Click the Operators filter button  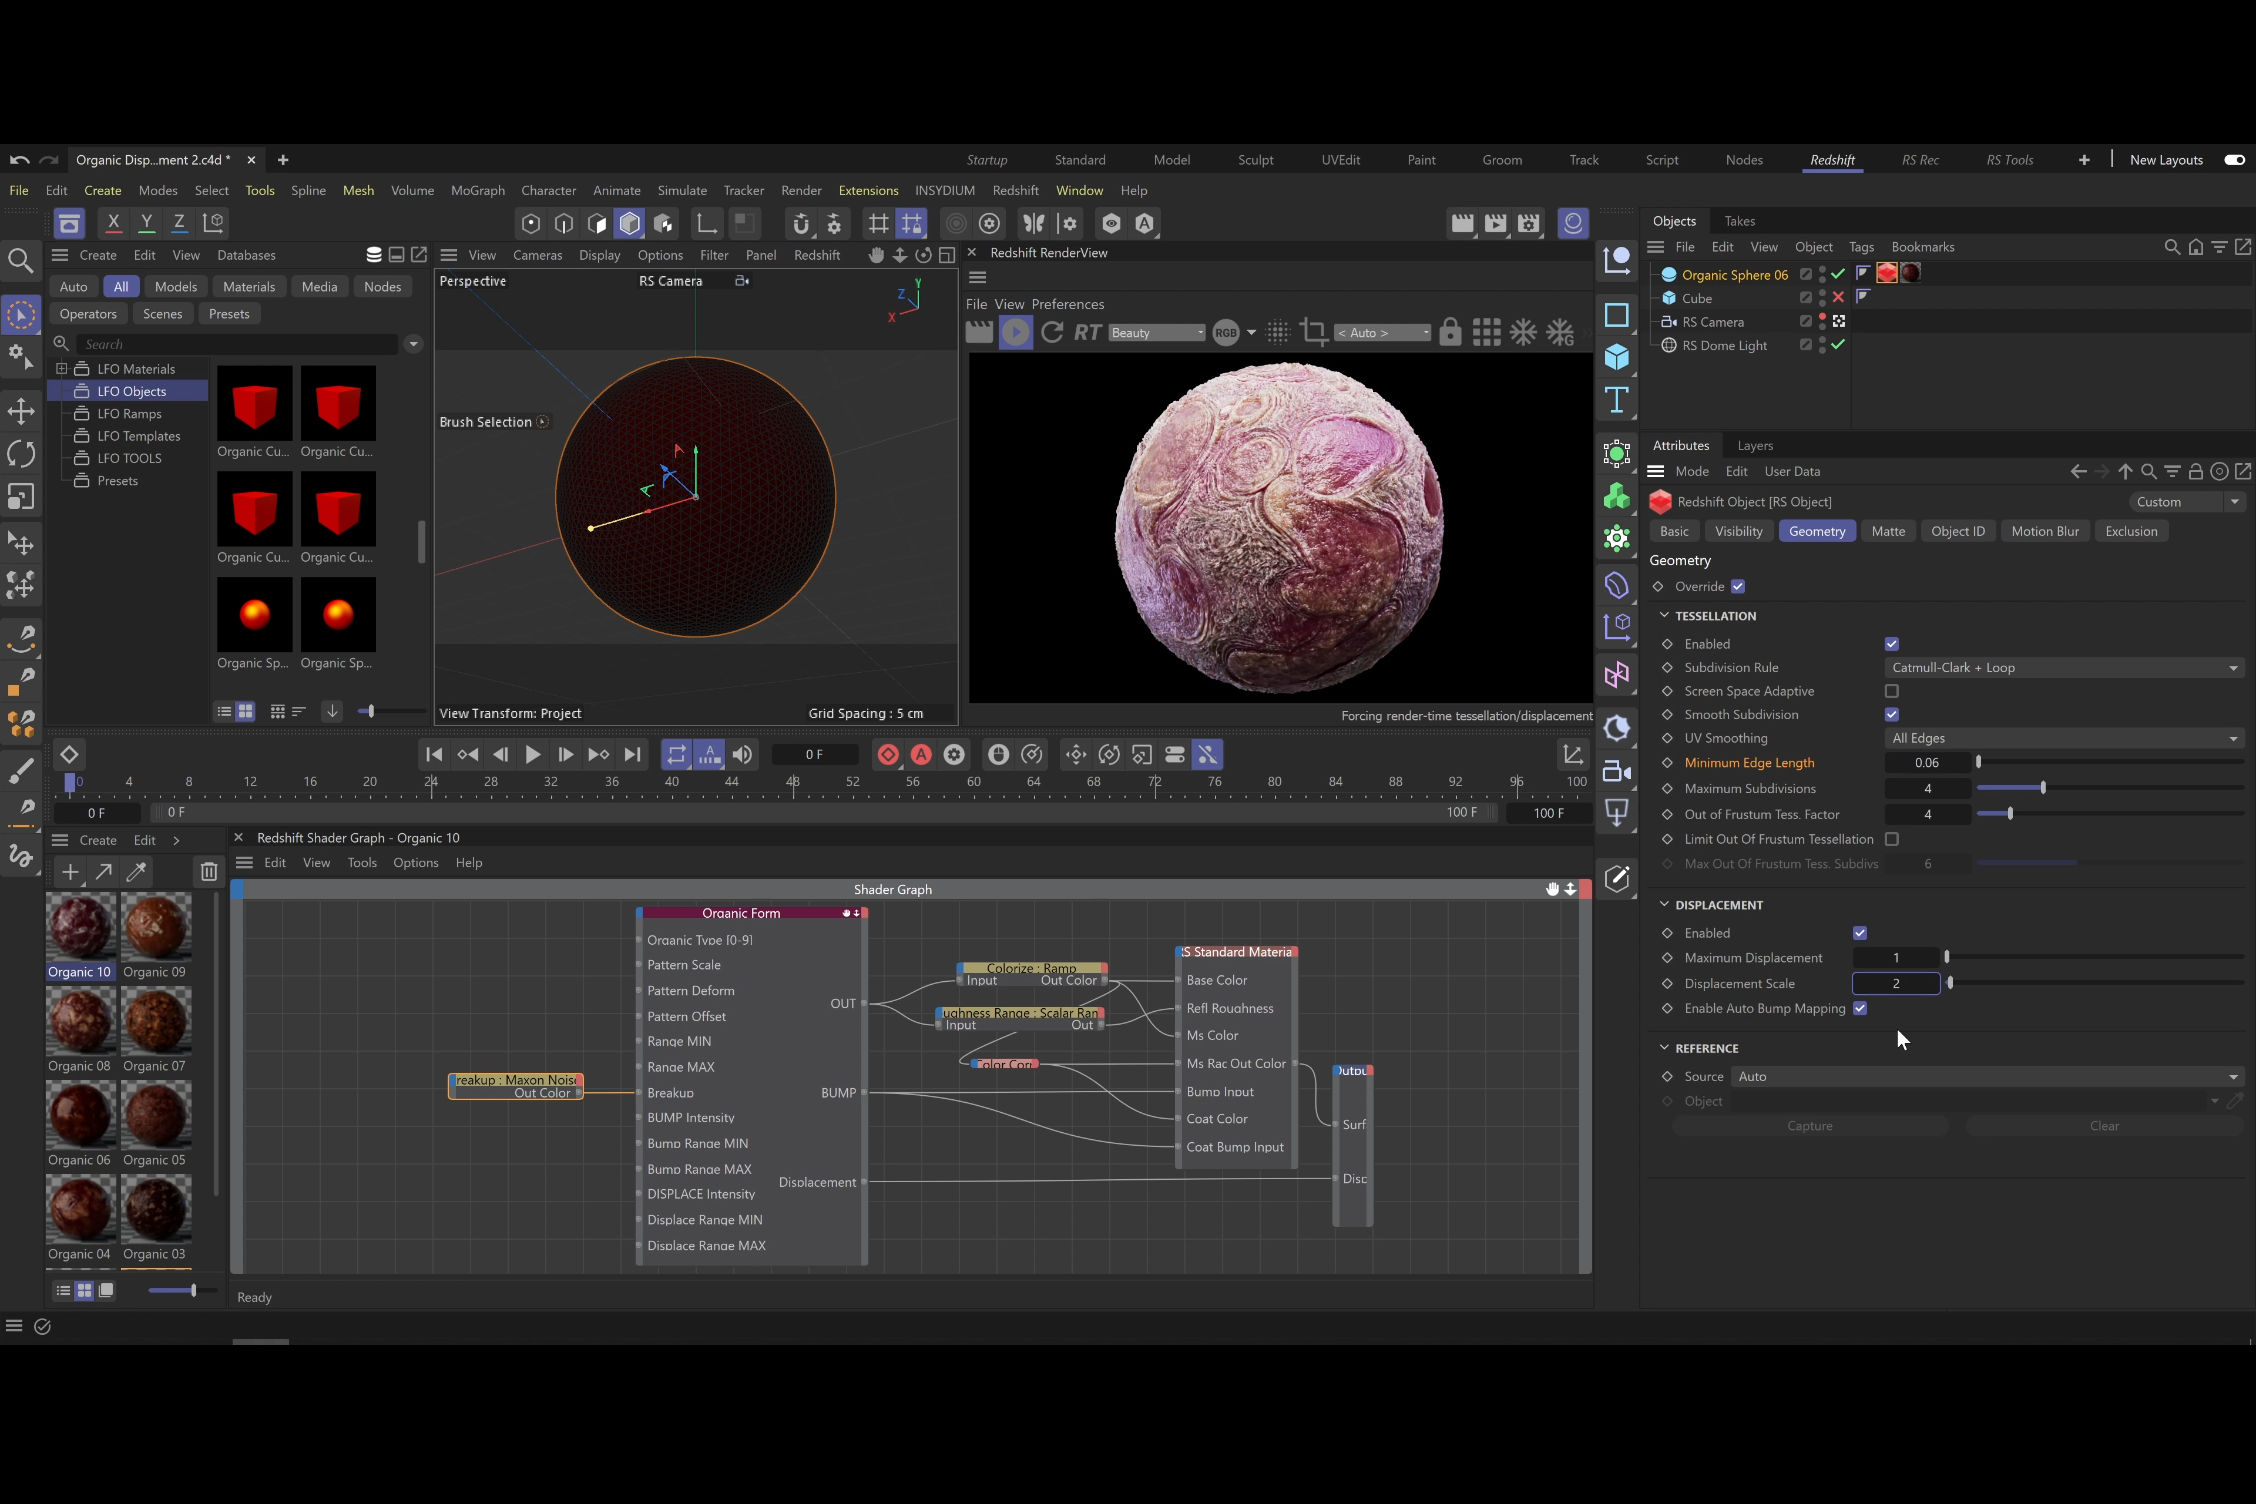(x=88, y=314)
